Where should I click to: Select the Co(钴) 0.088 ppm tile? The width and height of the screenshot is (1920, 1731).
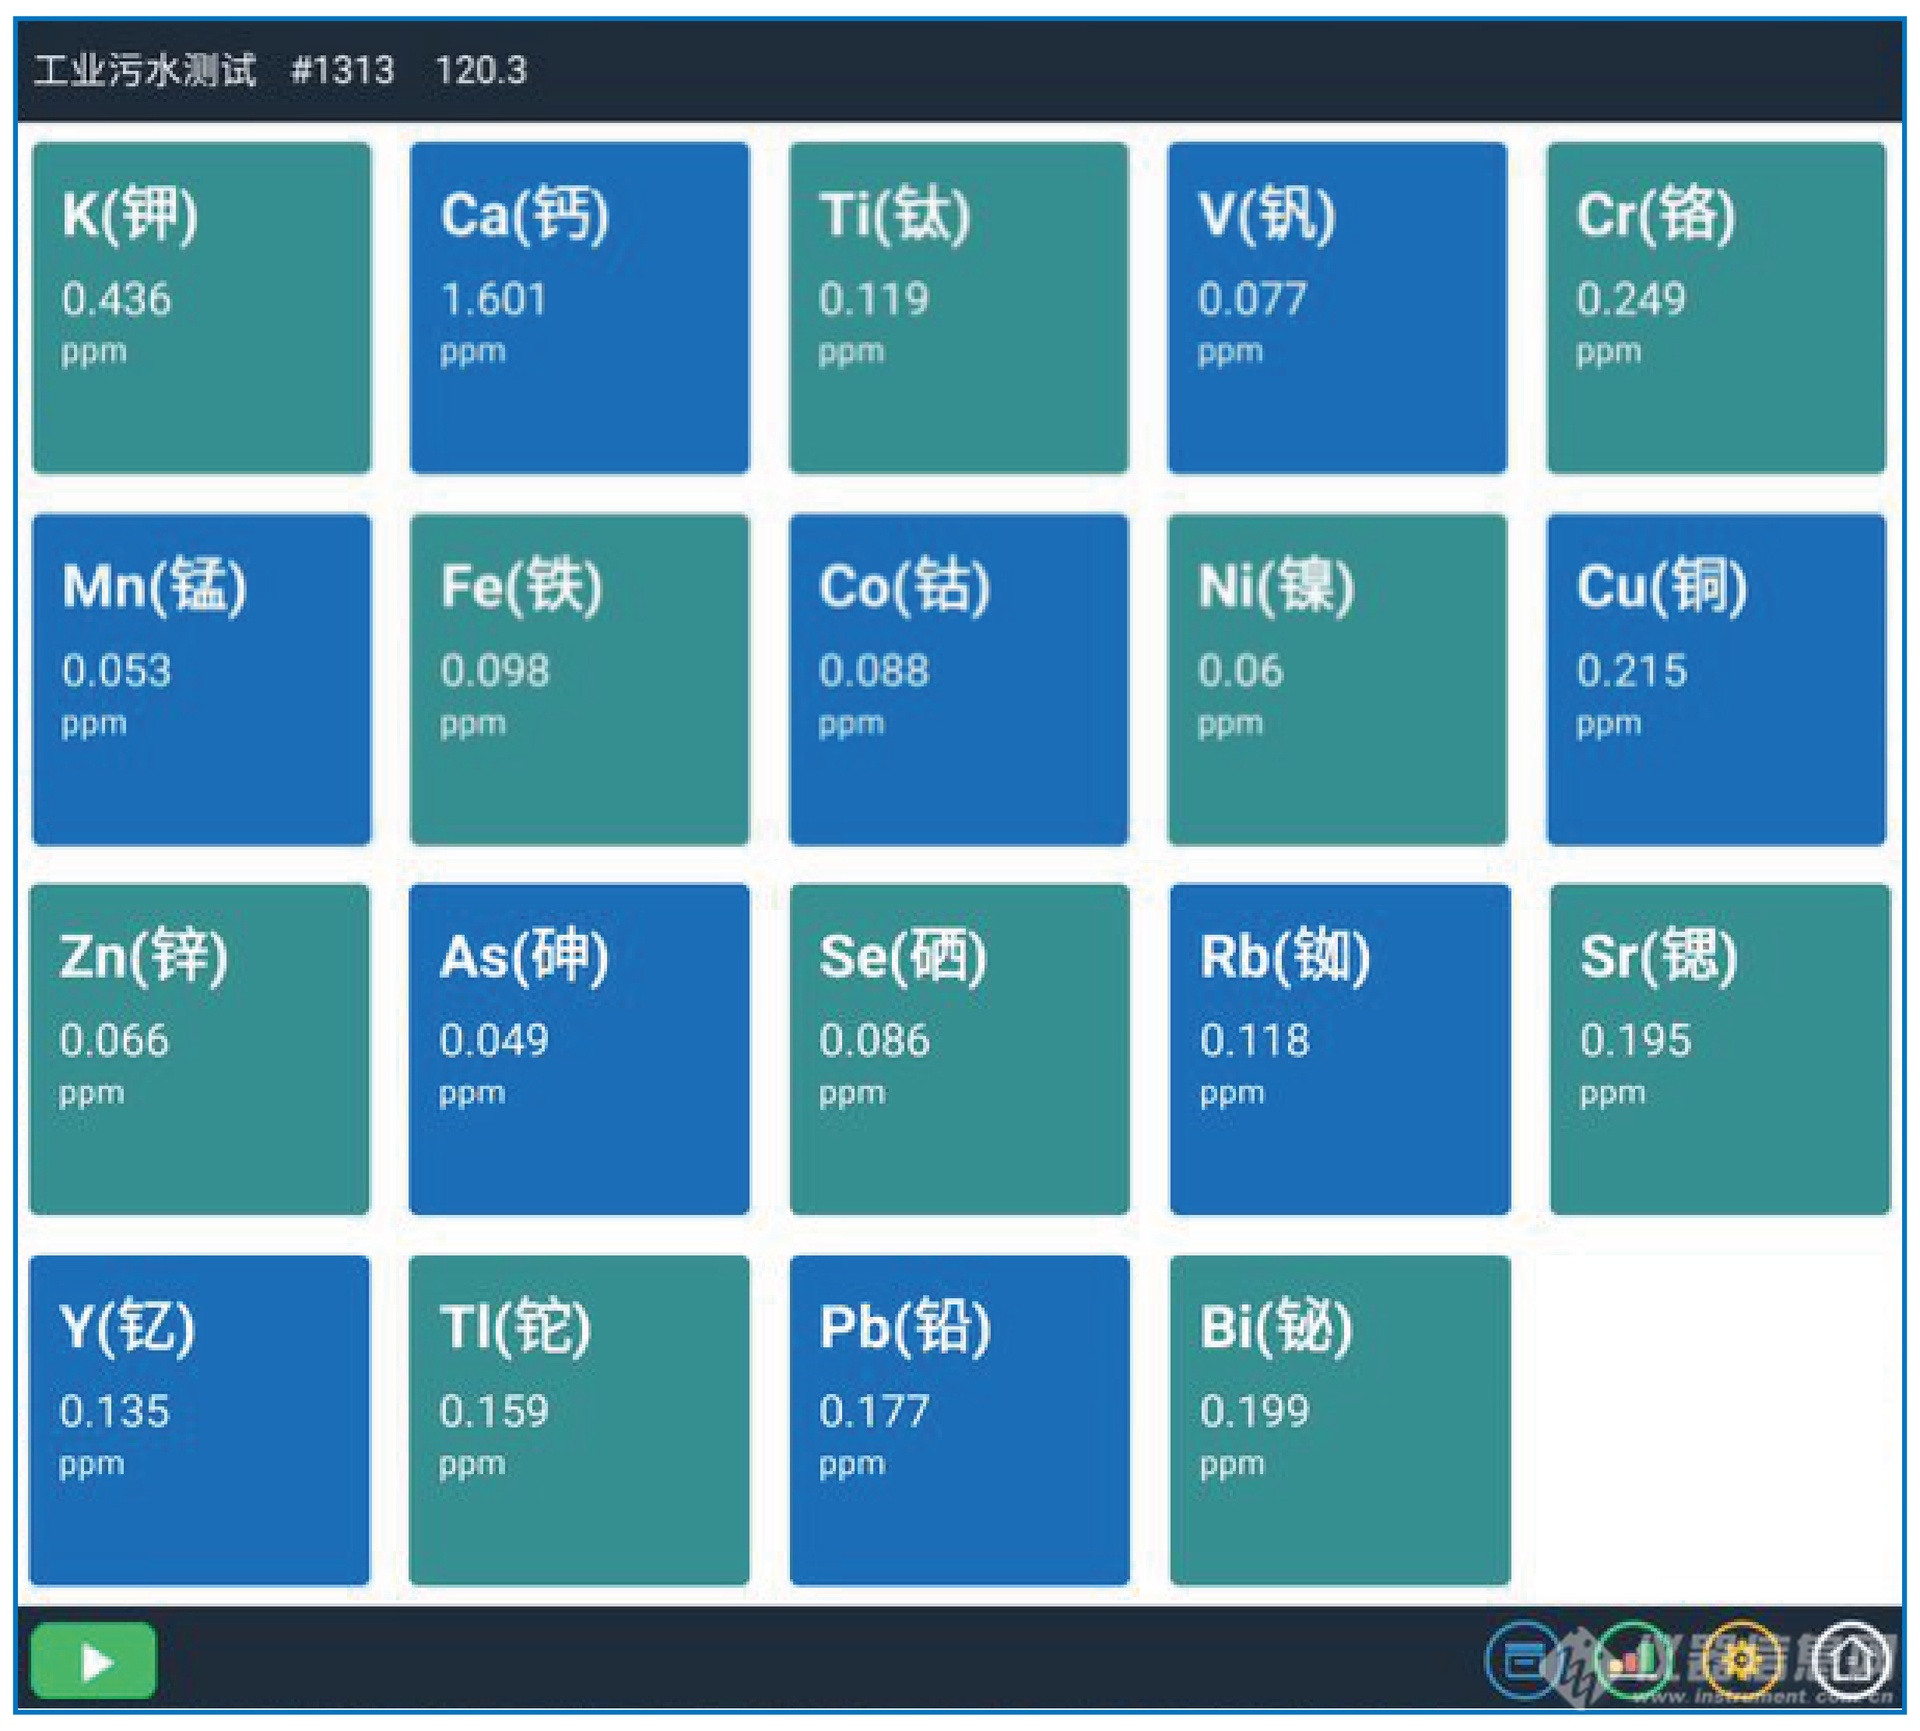click(959, 679)
